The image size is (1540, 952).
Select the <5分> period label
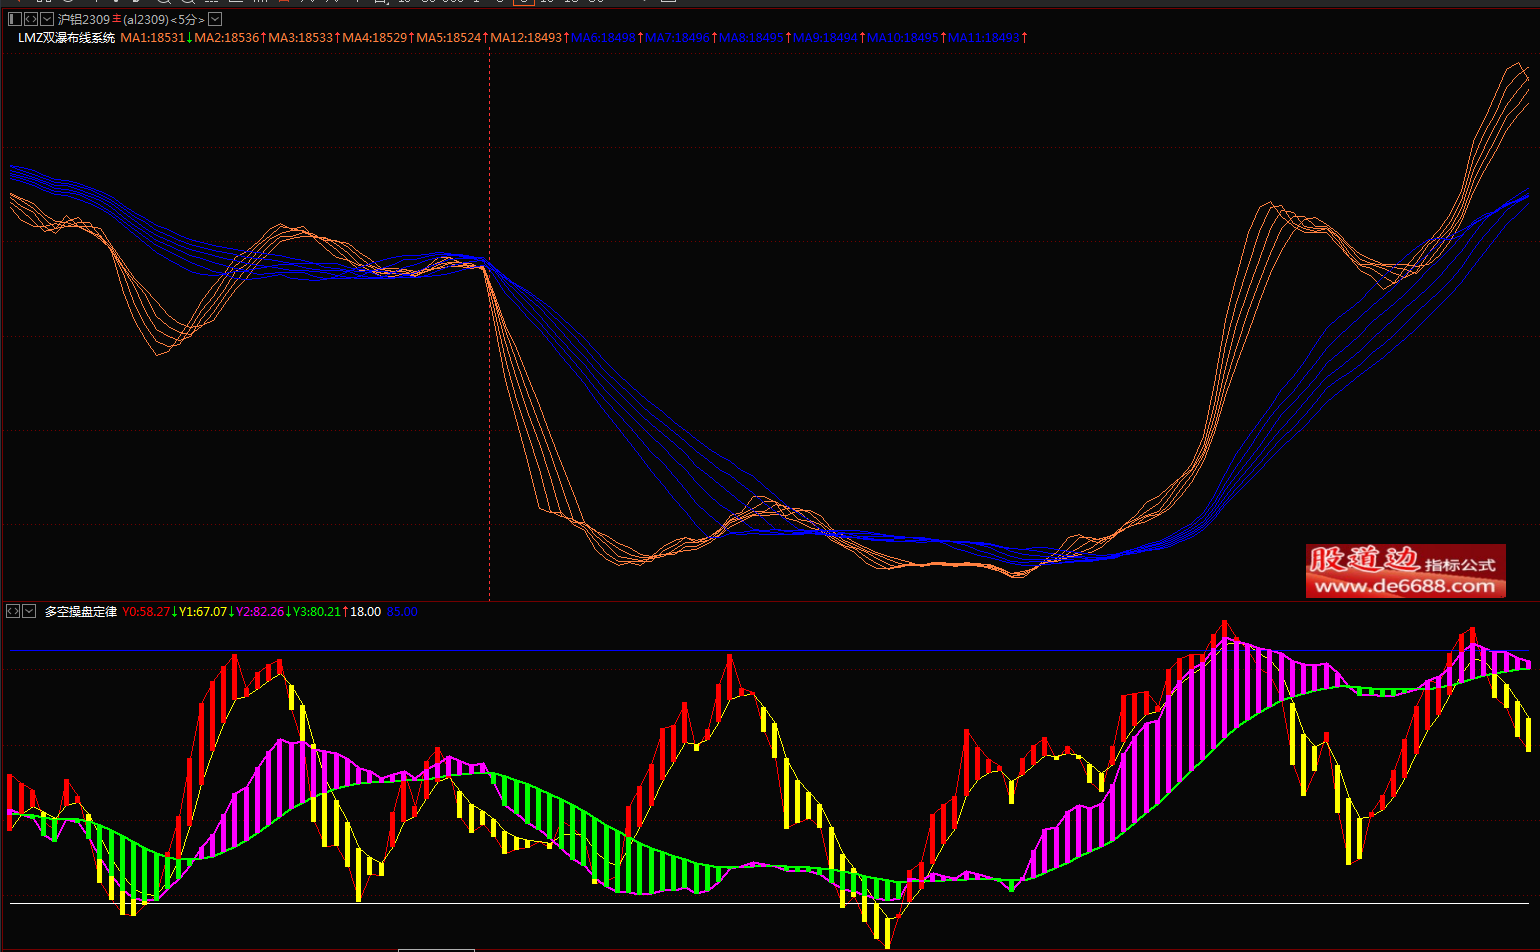(x=186, y=19)
